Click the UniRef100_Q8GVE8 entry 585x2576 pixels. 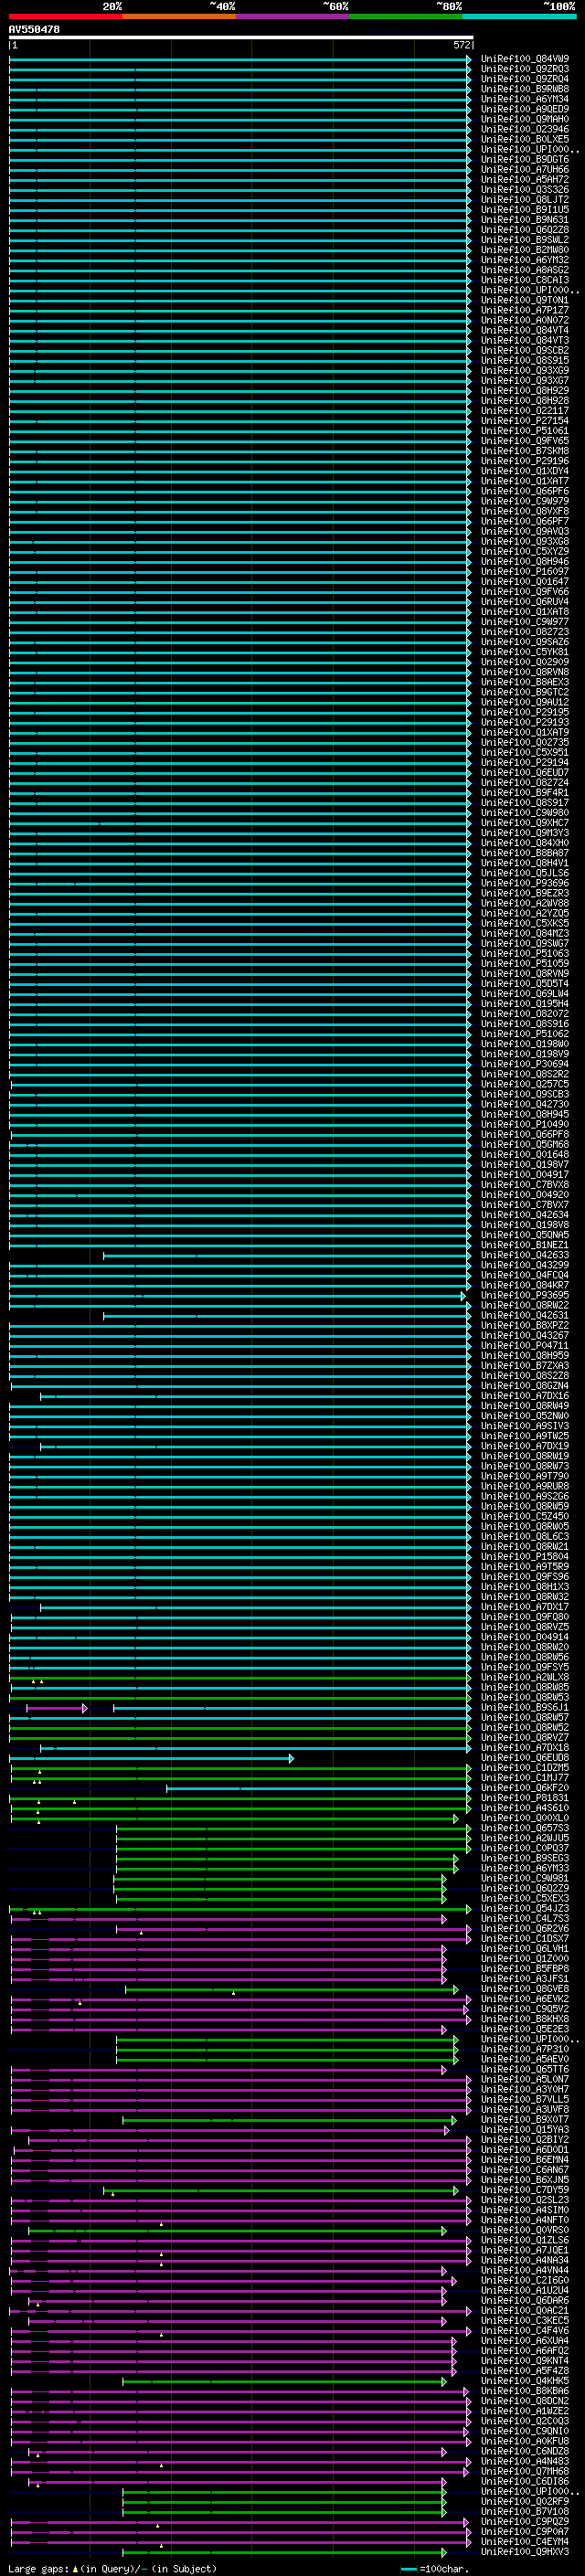tap(525, 1989)
